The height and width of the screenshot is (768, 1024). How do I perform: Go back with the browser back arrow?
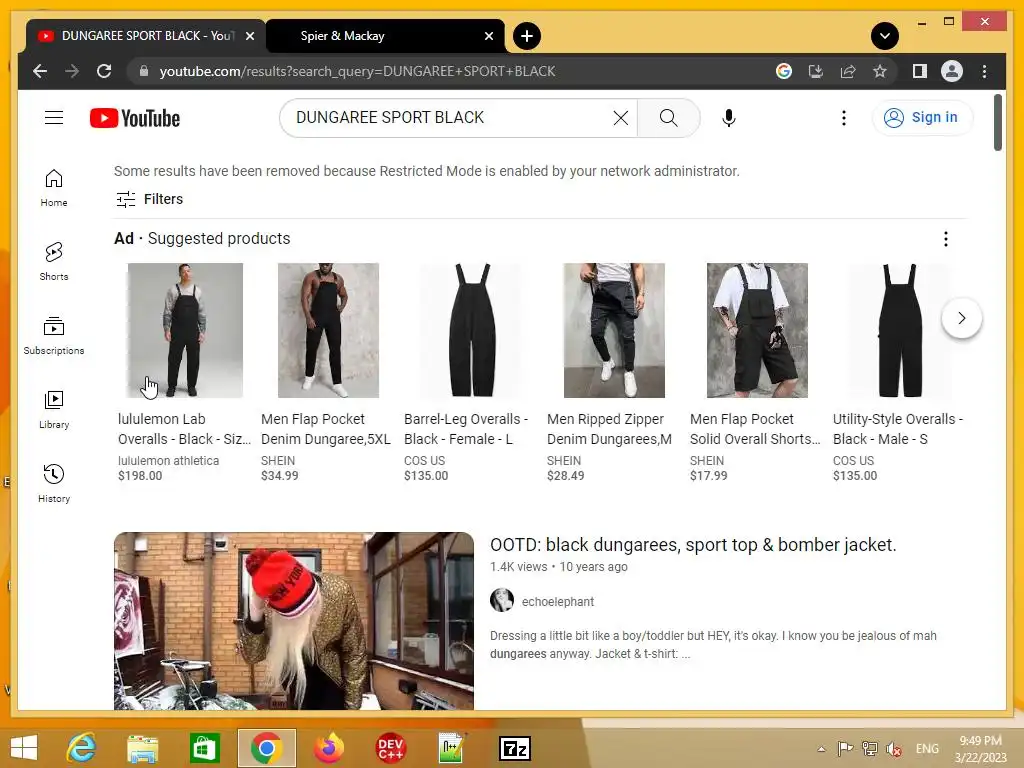click(x=40, y=71)
